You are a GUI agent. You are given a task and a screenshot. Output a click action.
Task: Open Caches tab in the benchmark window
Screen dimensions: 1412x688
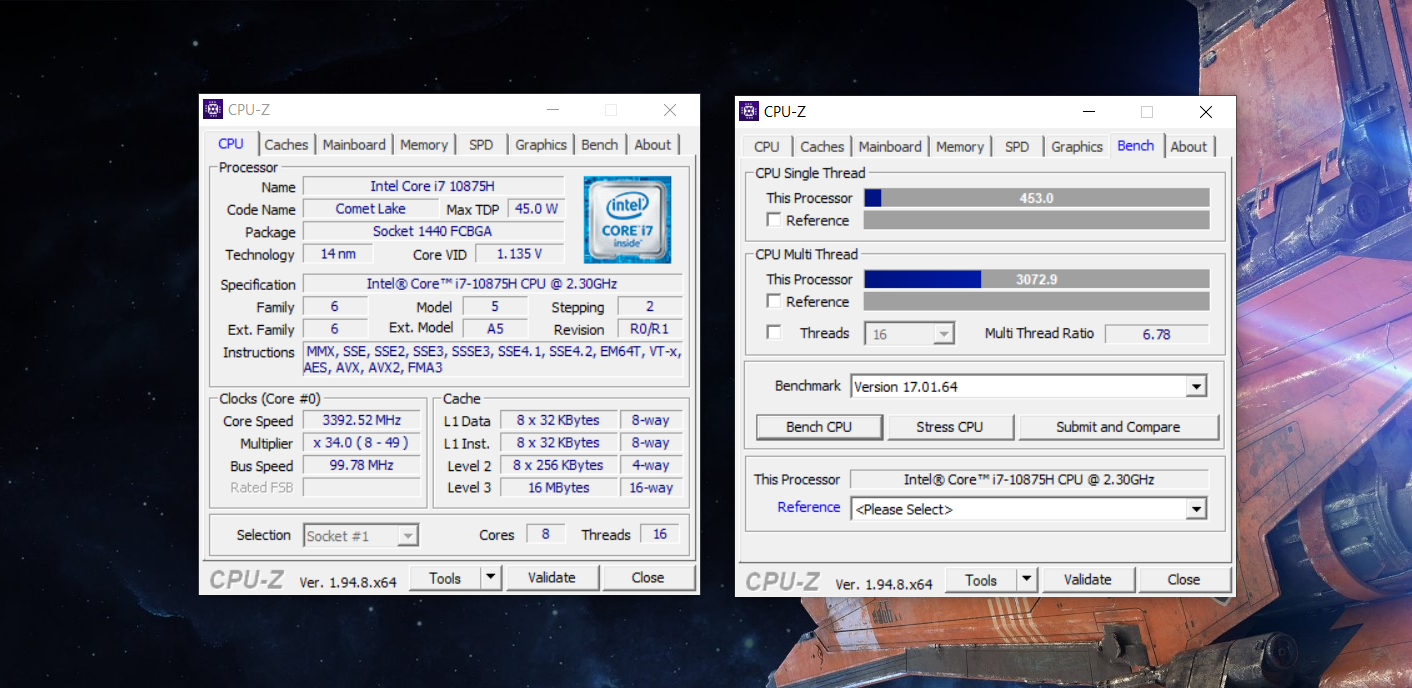coord(822,147)
